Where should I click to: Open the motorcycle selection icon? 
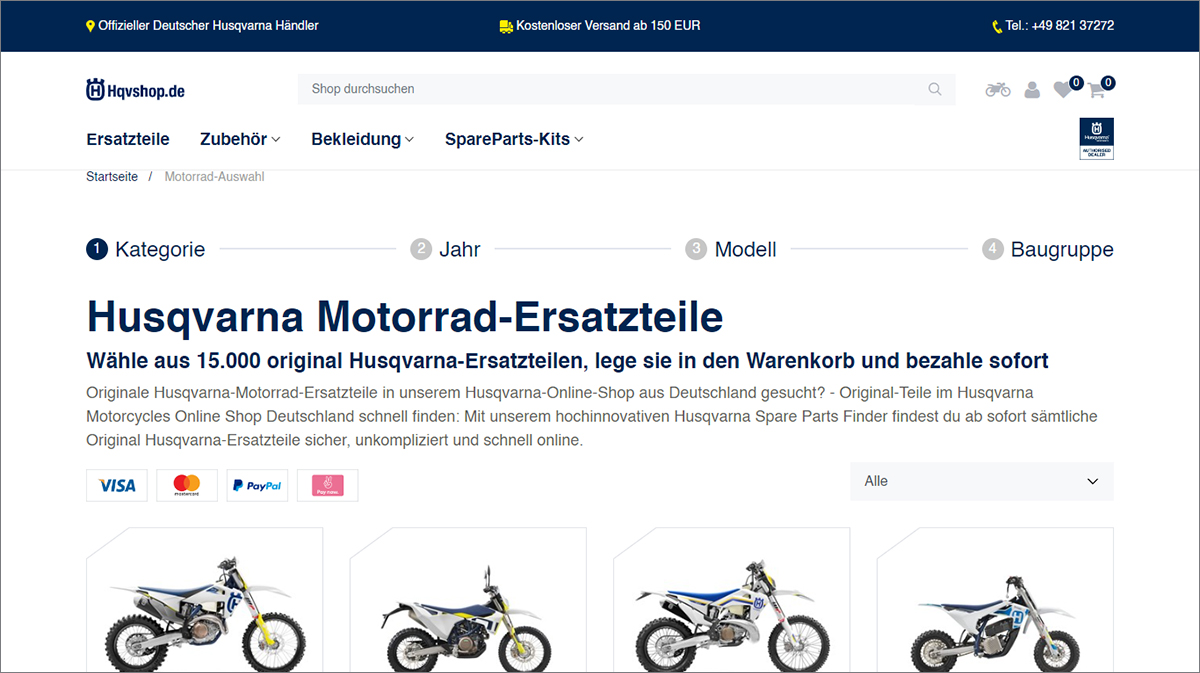coord(998,90)
